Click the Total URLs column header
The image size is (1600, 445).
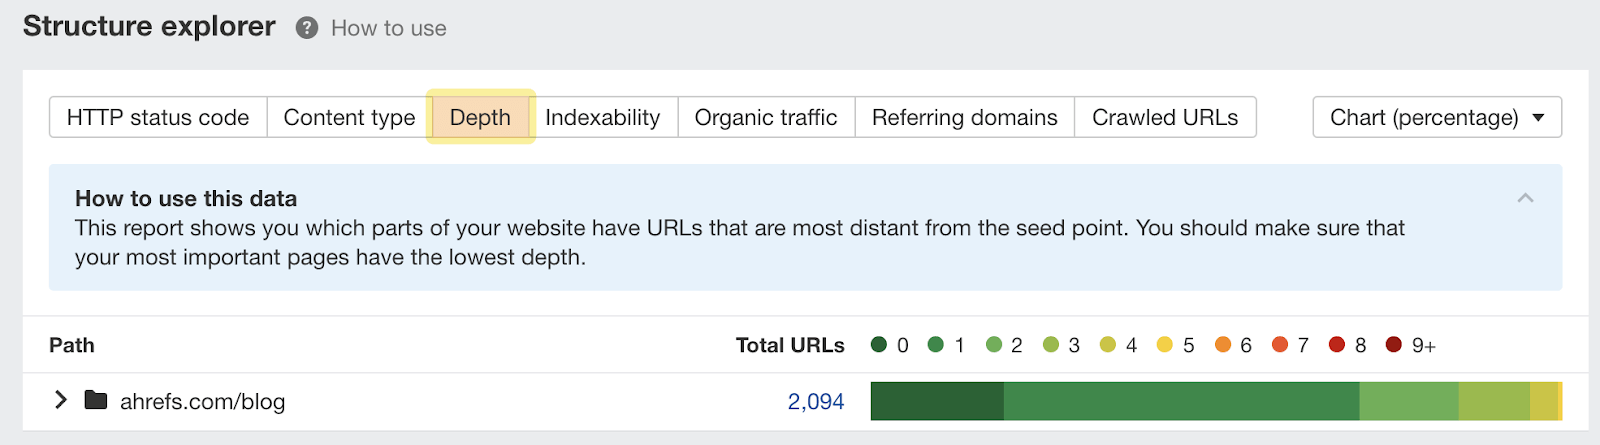point(790,345)
